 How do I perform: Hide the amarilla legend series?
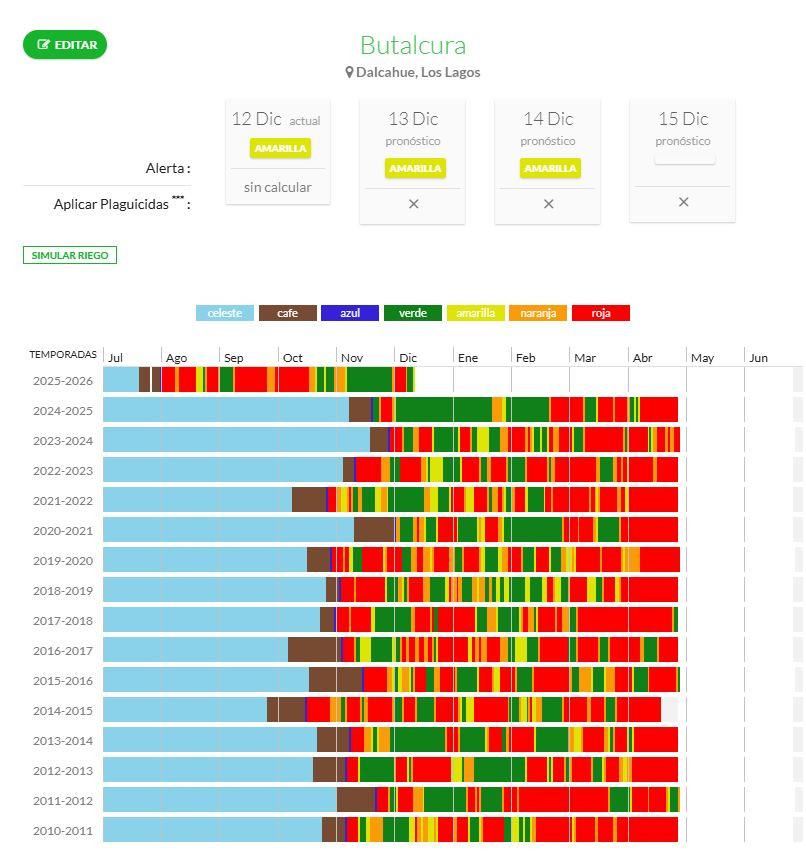(x=475, y=313)
